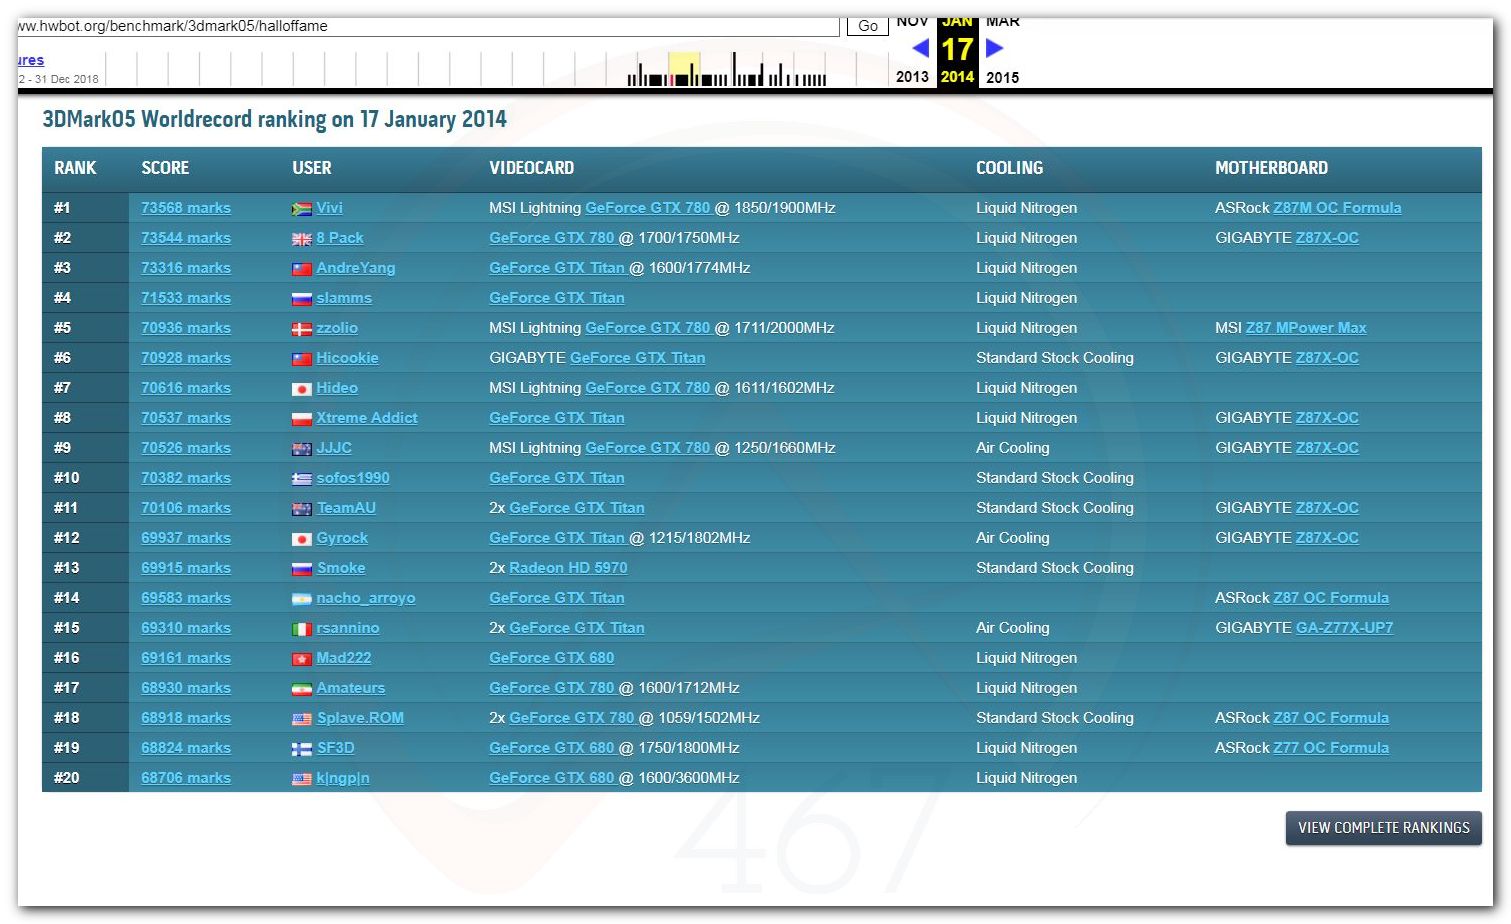Click the MOTHERBOARD column header

1272,168
